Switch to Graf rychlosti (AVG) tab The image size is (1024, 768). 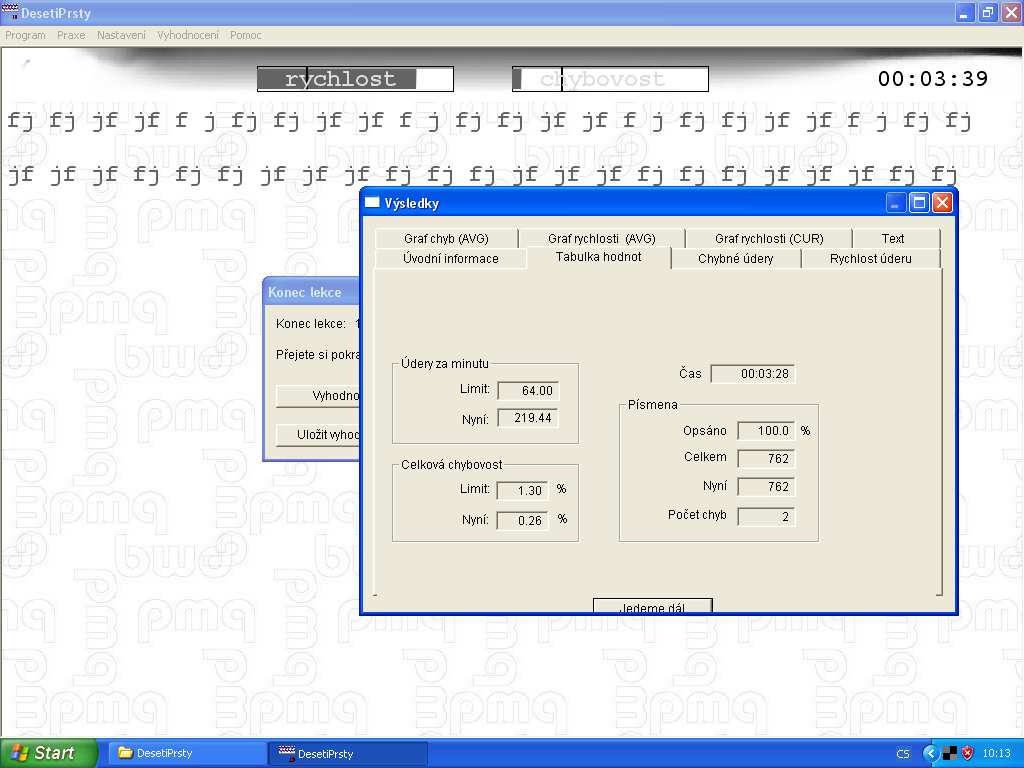[601, 238]
